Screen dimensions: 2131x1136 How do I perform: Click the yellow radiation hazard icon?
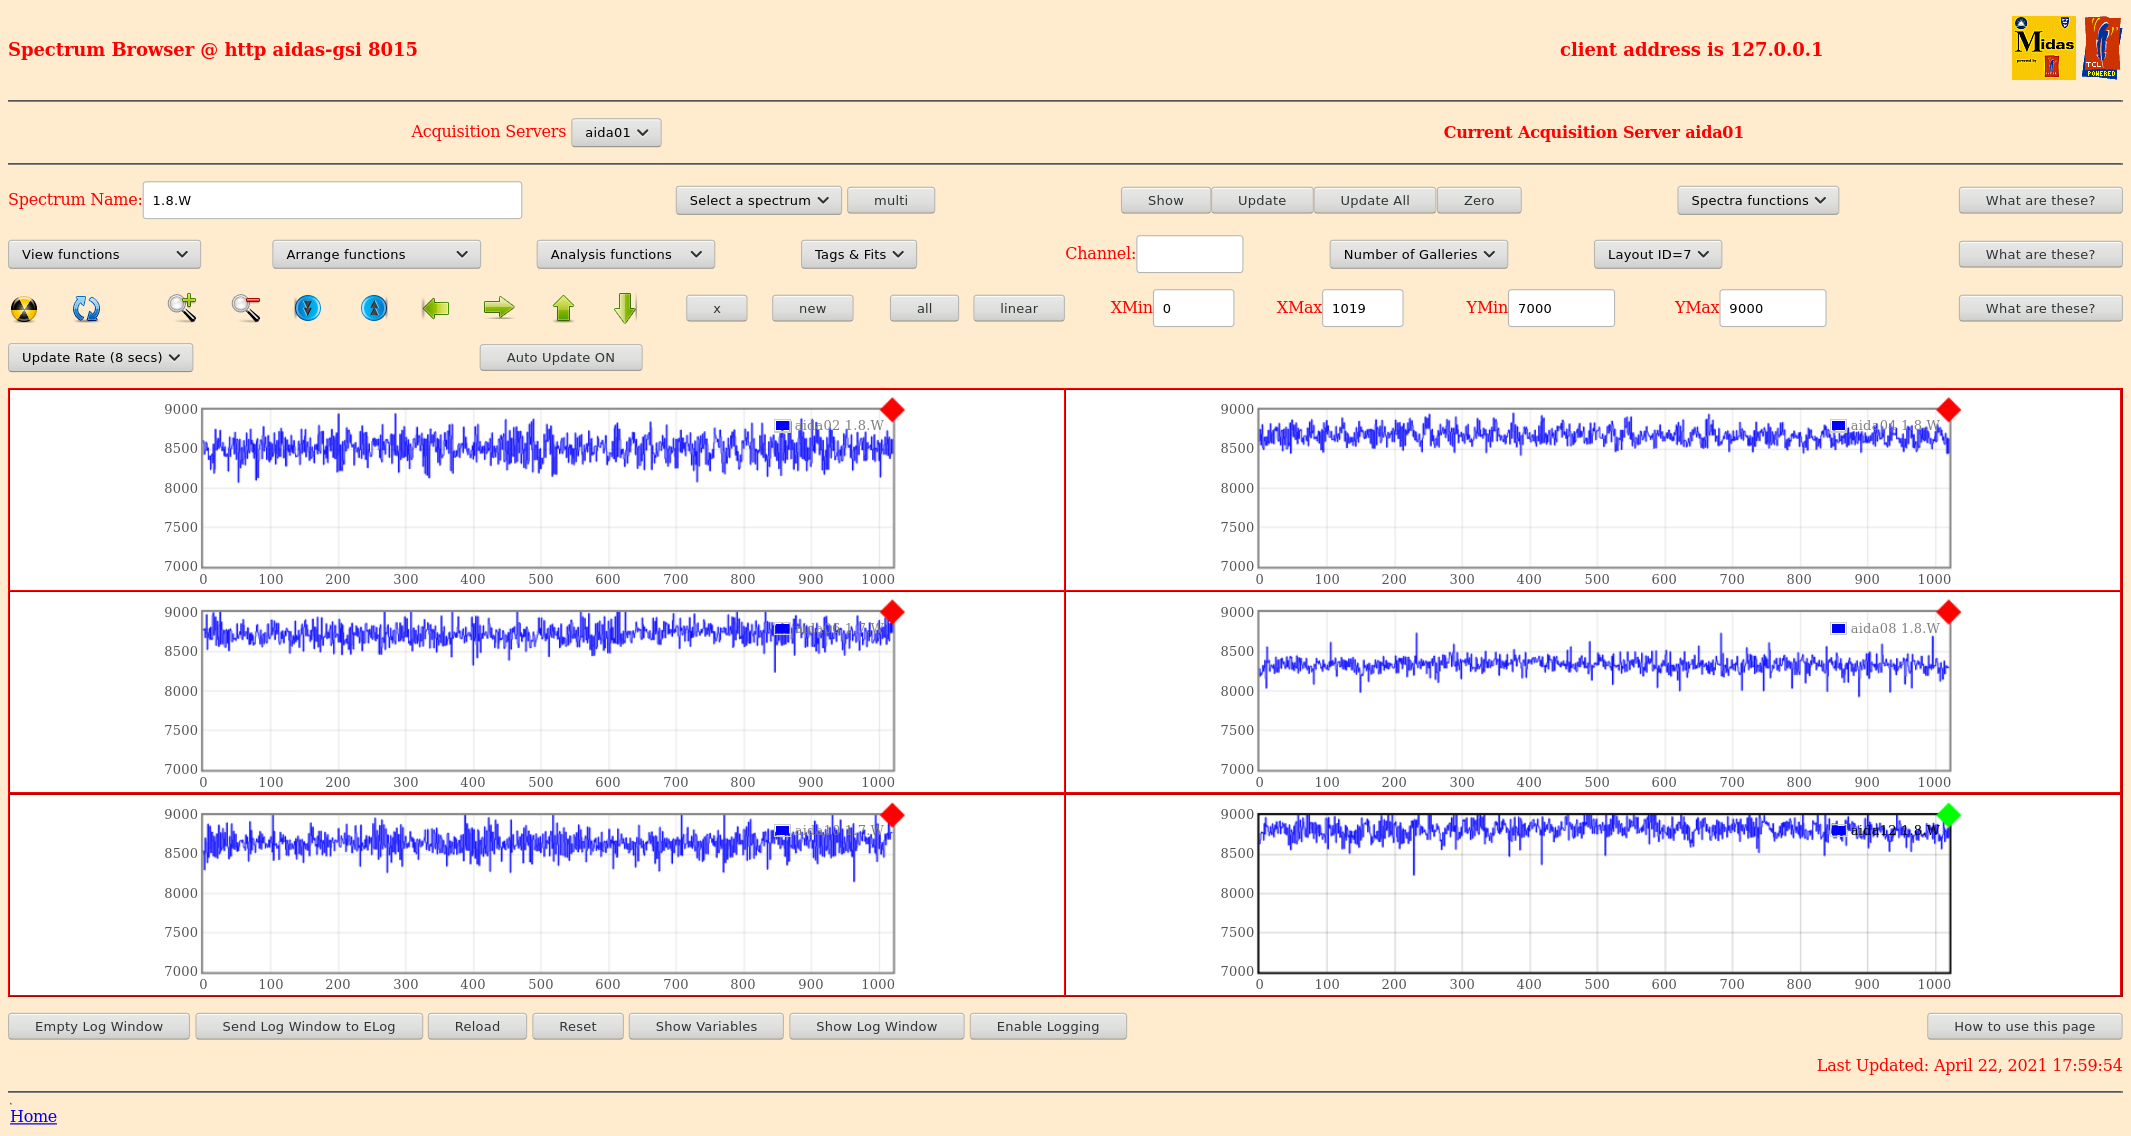(24, 309)
